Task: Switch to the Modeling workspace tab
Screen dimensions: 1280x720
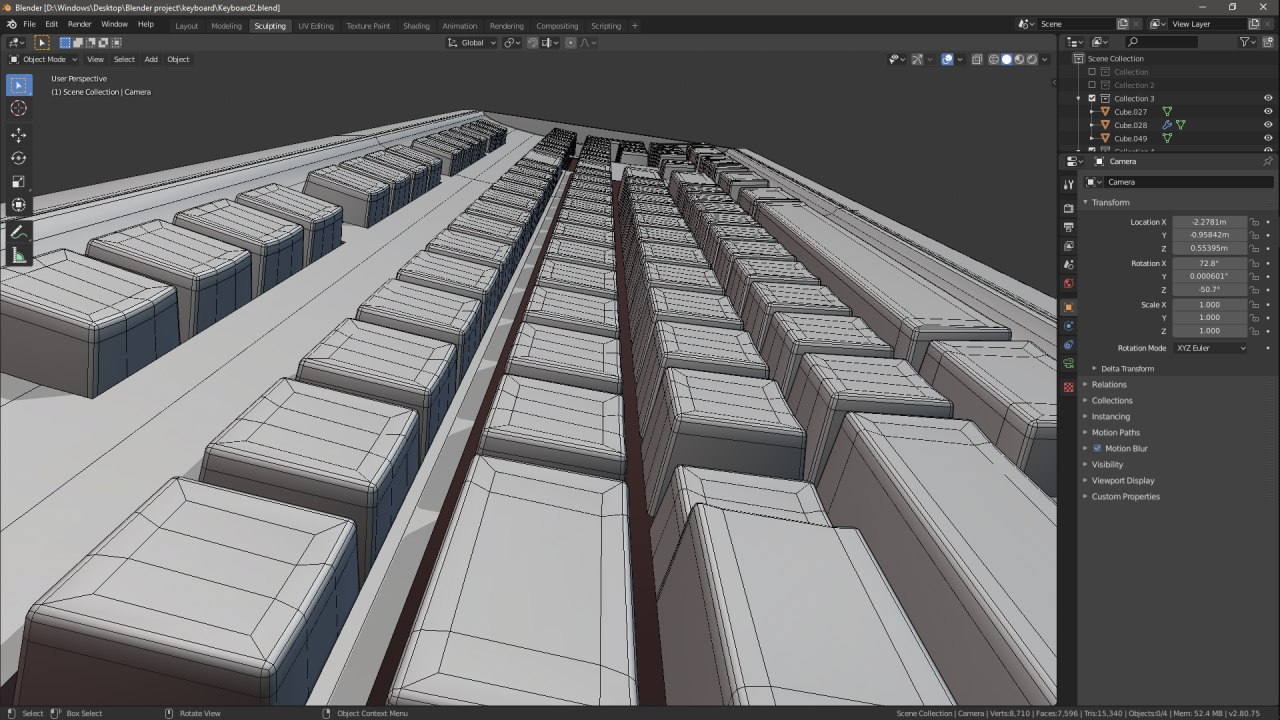Action: click(226, 25)
